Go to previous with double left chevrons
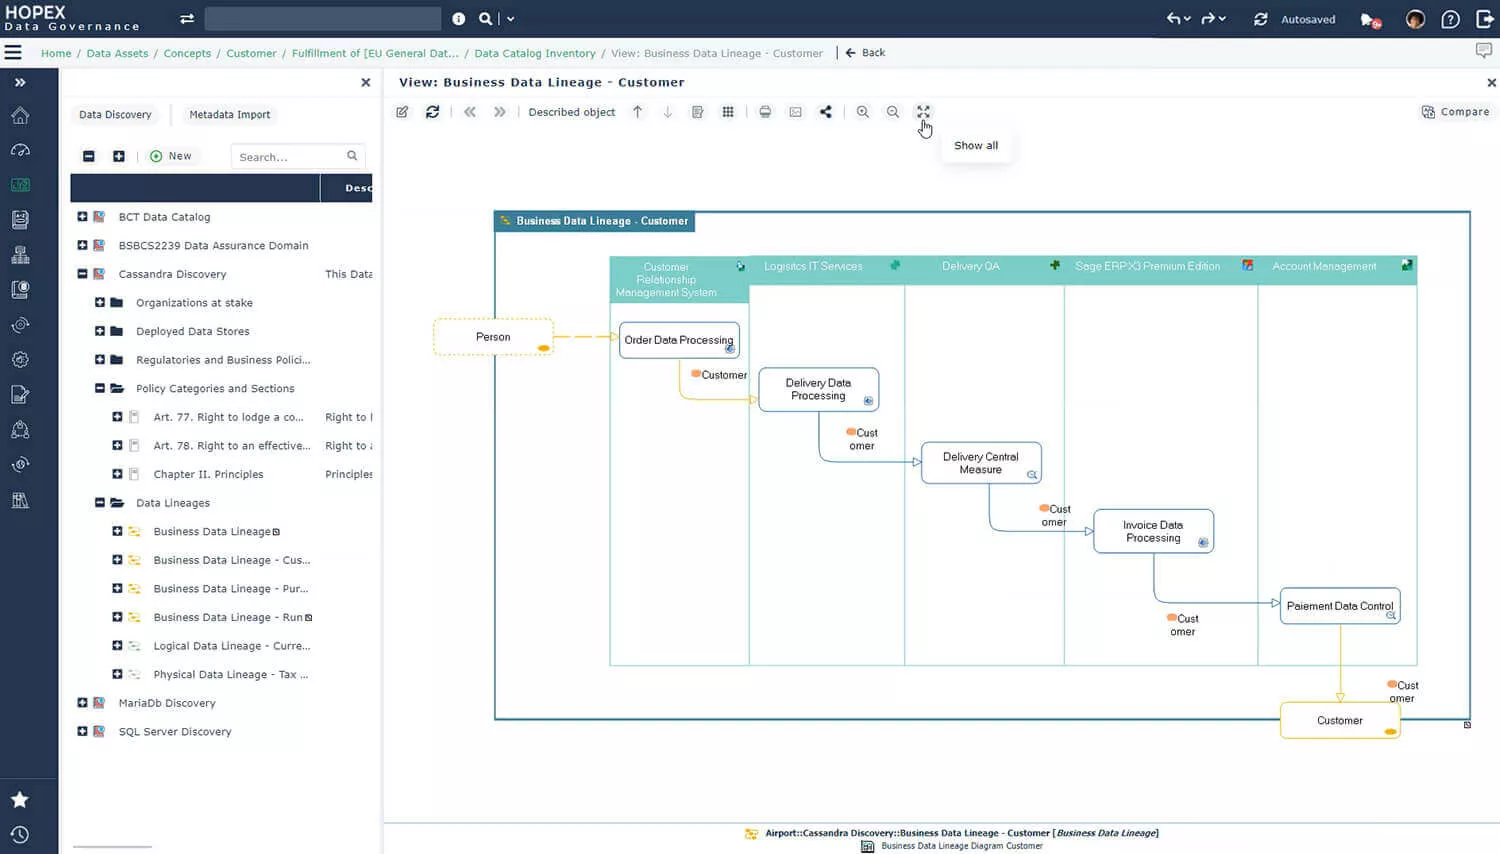The height and width of the screenshot is (854, 1500). (x=470, y=112)
